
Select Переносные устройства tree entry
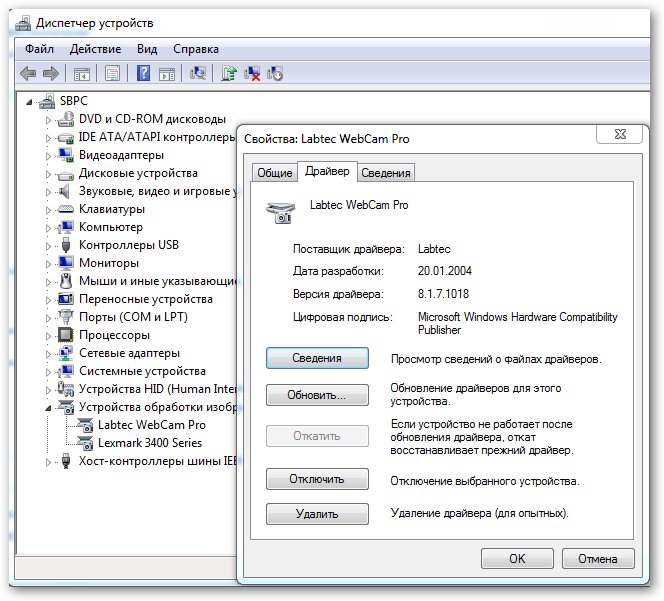tap(146, 299)
